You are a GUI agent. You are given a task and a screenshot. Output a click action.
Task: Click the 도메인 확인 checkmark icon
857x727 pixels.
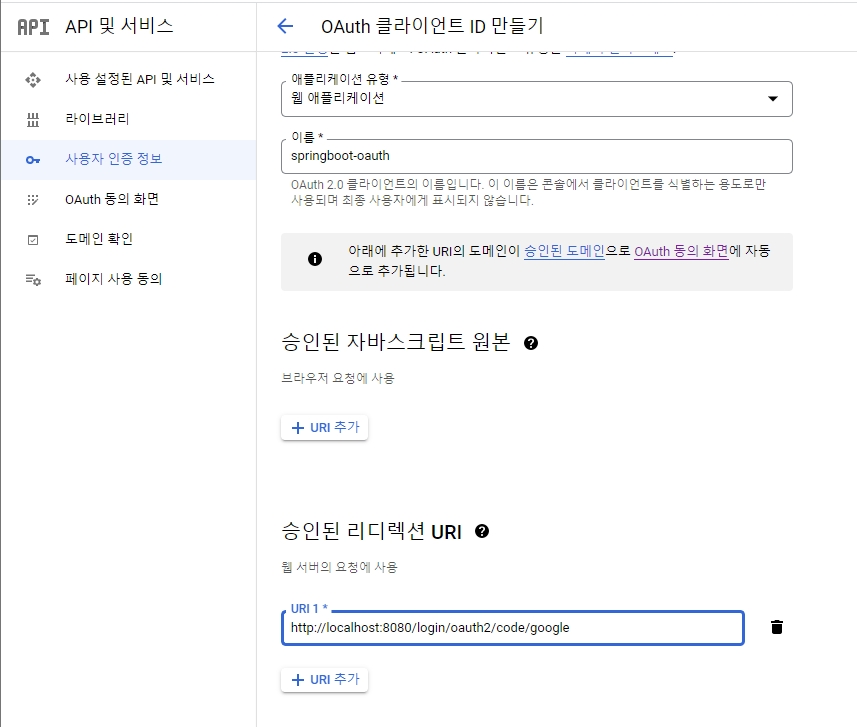(33, 240)
